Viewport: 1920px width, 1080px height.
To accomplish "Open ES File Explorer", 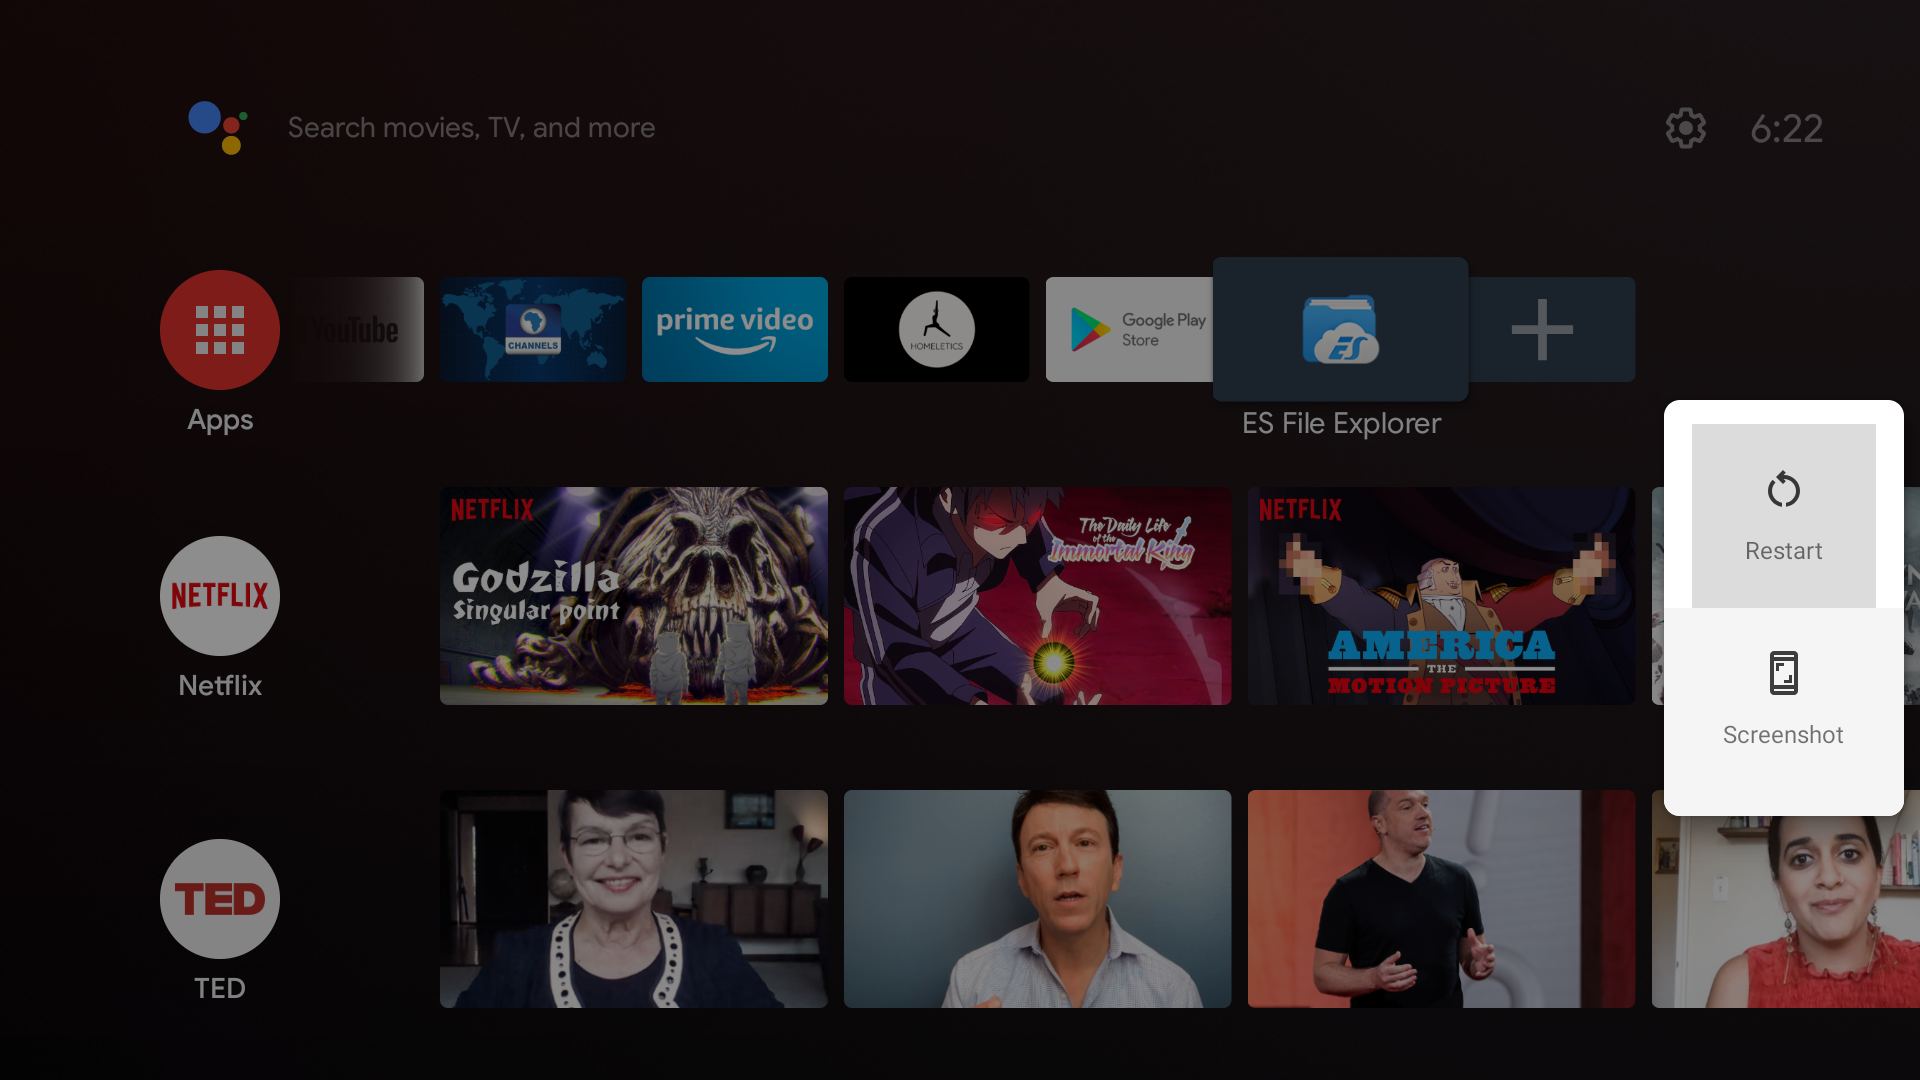I will pyautogui.click(x=1338, y=330).
